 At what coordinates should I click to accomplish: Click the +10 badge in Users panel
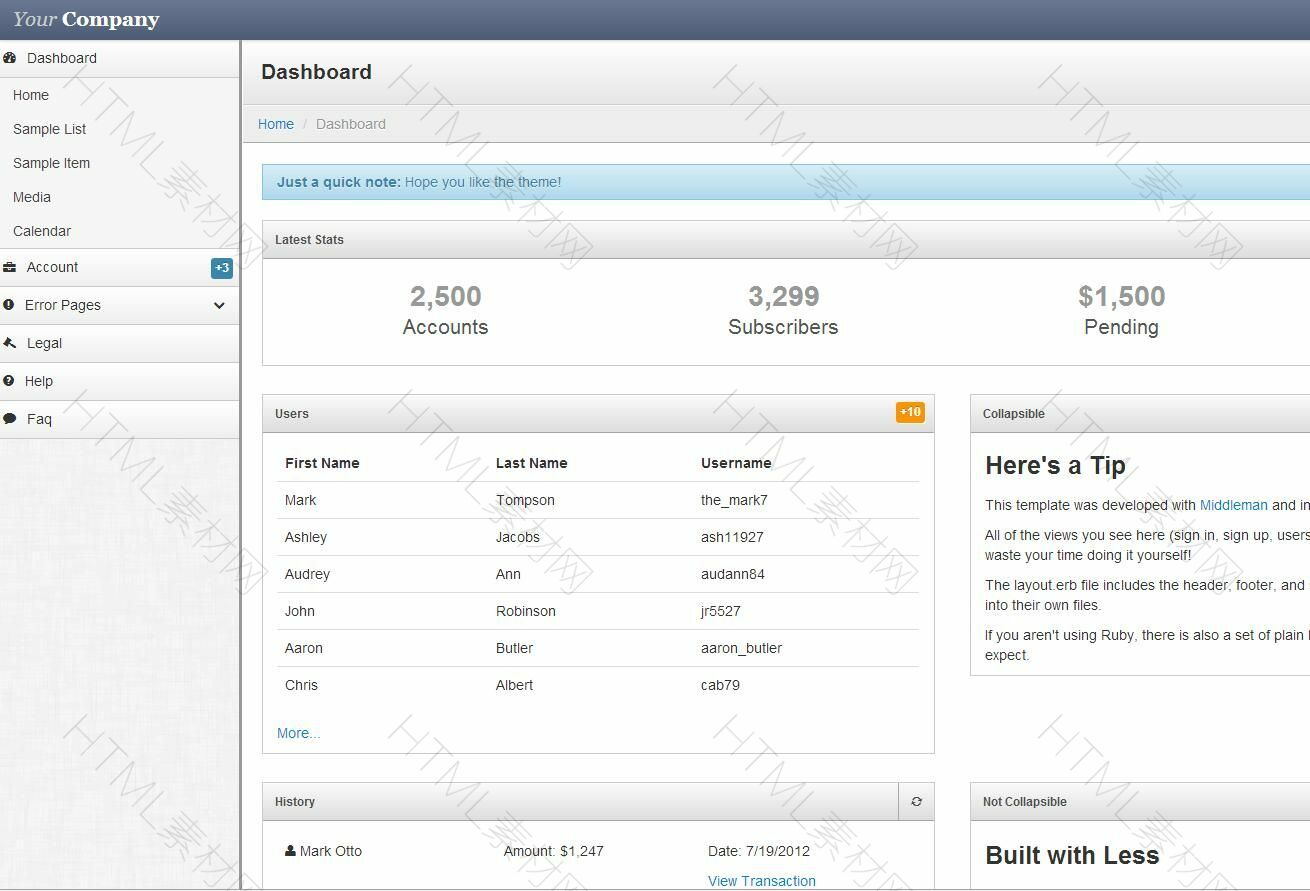[x=910, y=412]
